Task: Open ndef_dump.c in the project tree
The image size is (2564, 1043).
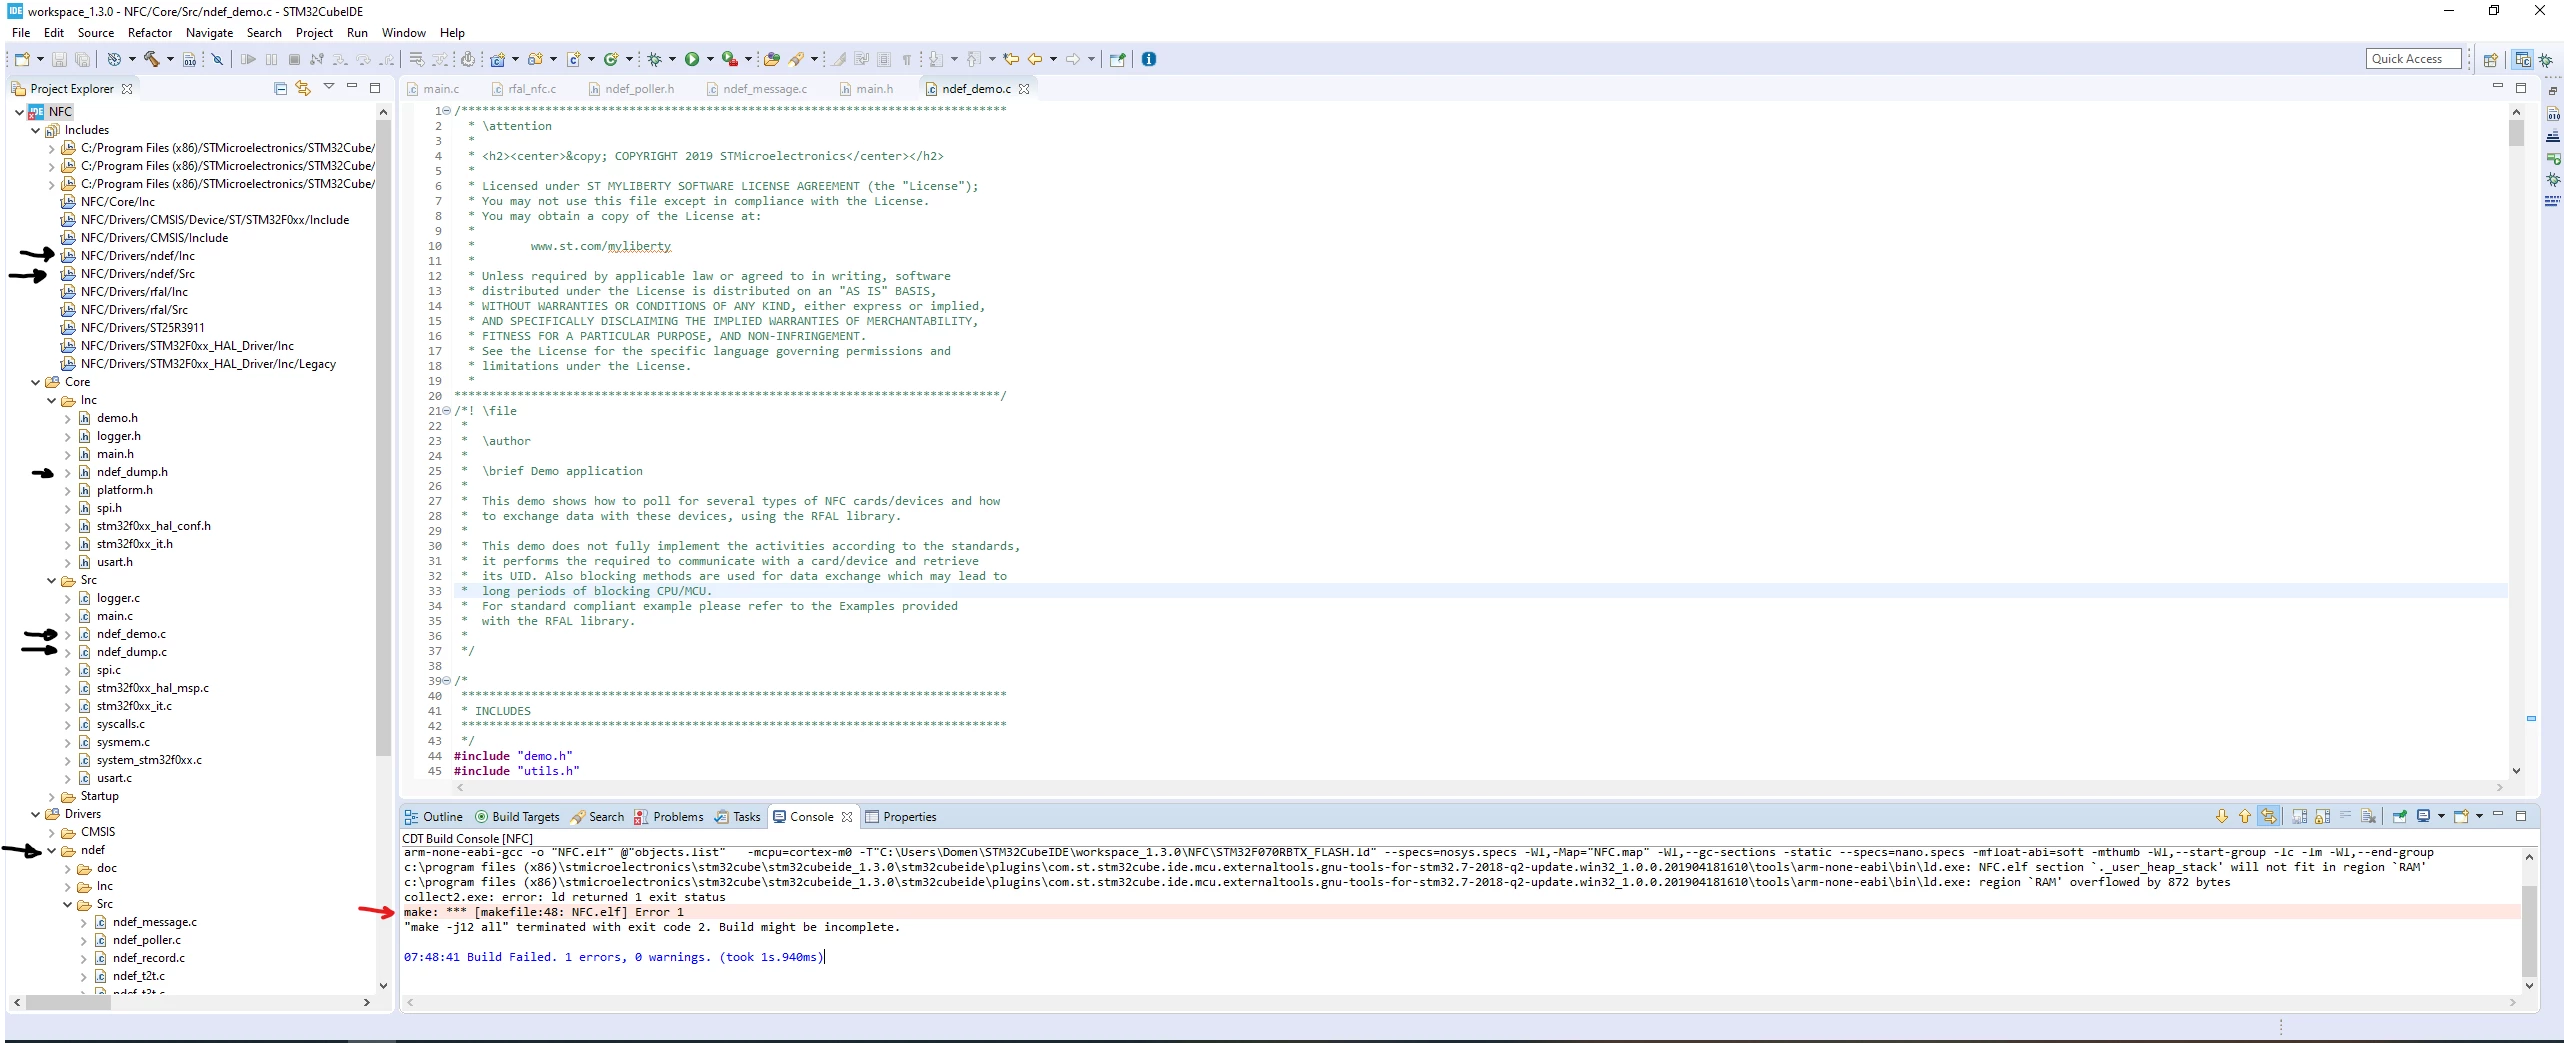Action: (x=132, y=652)
